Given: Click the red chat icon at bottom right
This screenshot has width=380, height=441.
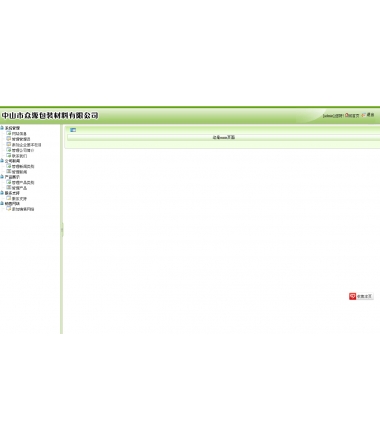Looking at the screenshot, I should pyautogui.click(x=353, y=296).
